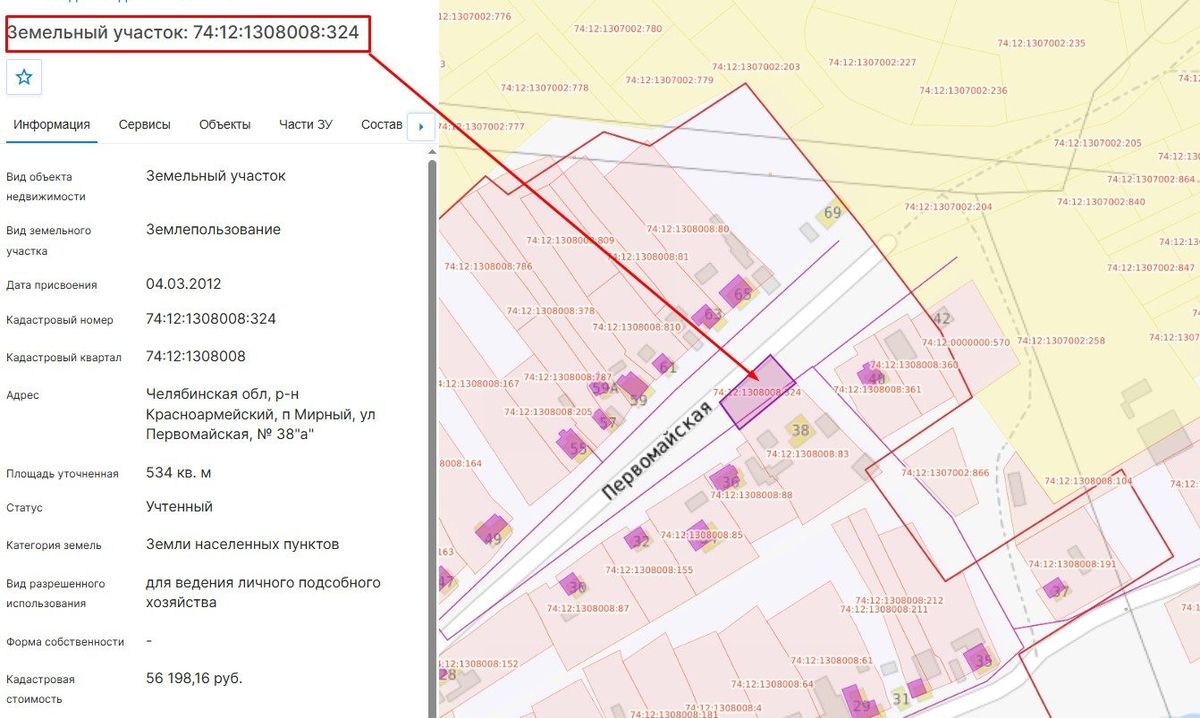Viewport: 1200px width, 718px height.
Task: Click map parcel label 74:12:1308008:155
Action: click(649, 570)
